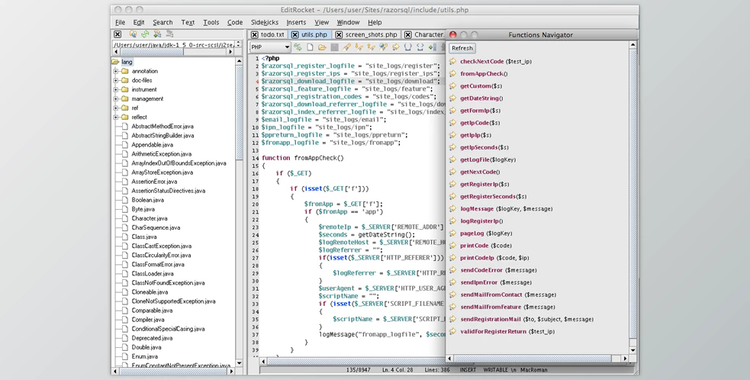Open the Inserts menu
750x380 pixels.
tap(296, 22)
